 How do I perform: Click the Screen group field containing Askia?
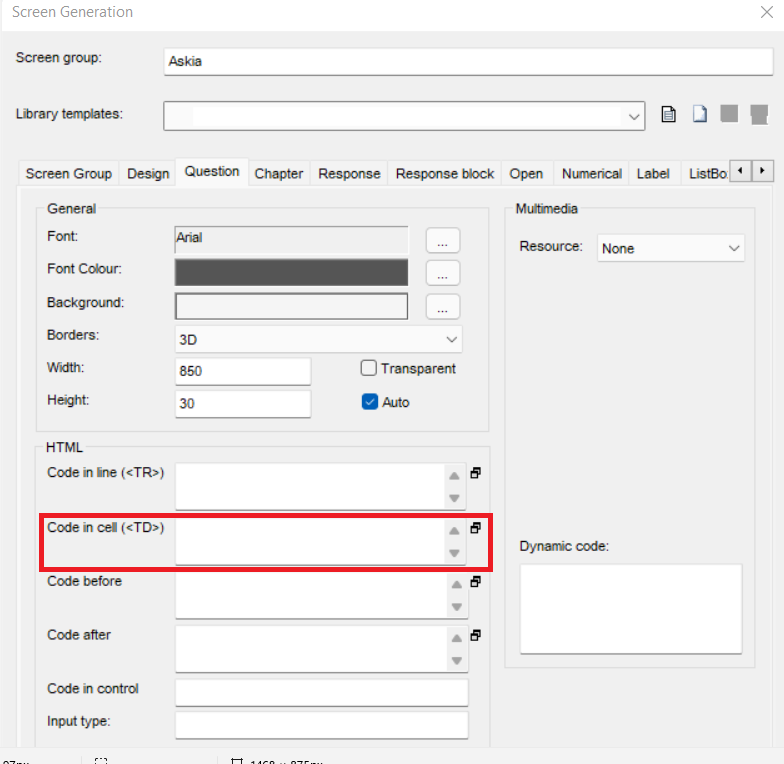(468, 62)
